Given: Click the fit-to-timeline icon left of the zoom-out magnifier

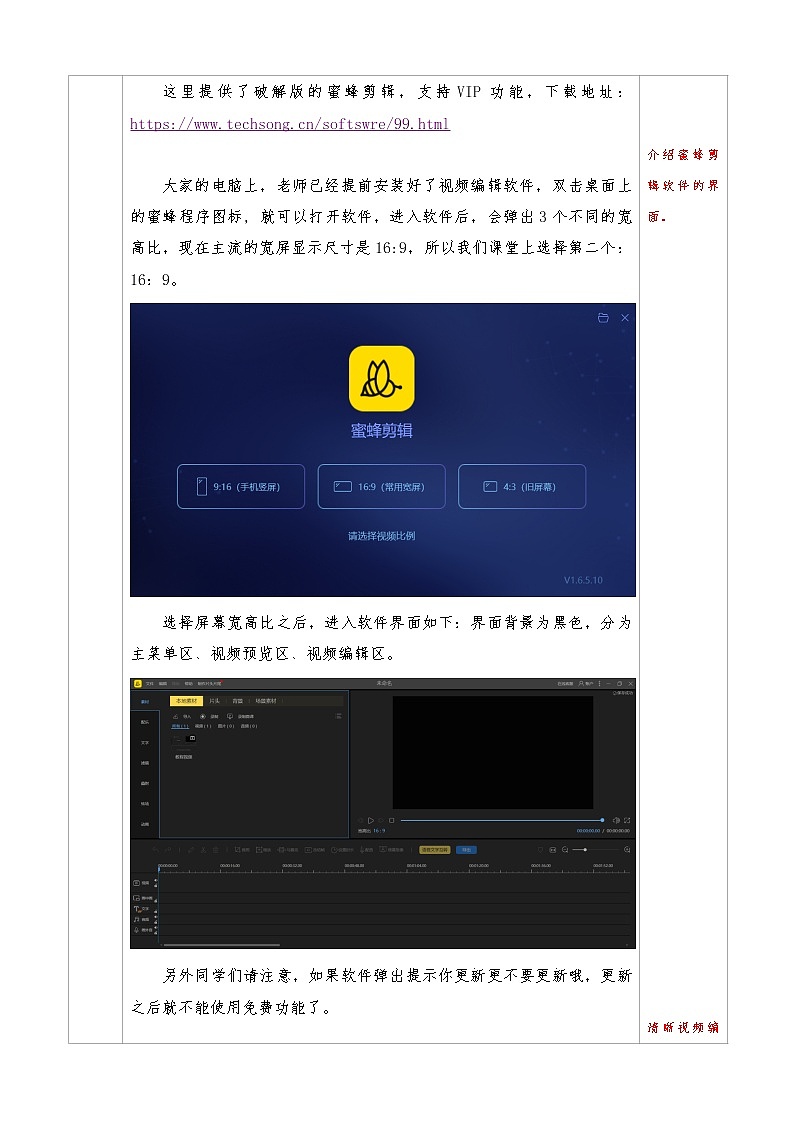Looking at the screenshot, I should pos(553,849).
